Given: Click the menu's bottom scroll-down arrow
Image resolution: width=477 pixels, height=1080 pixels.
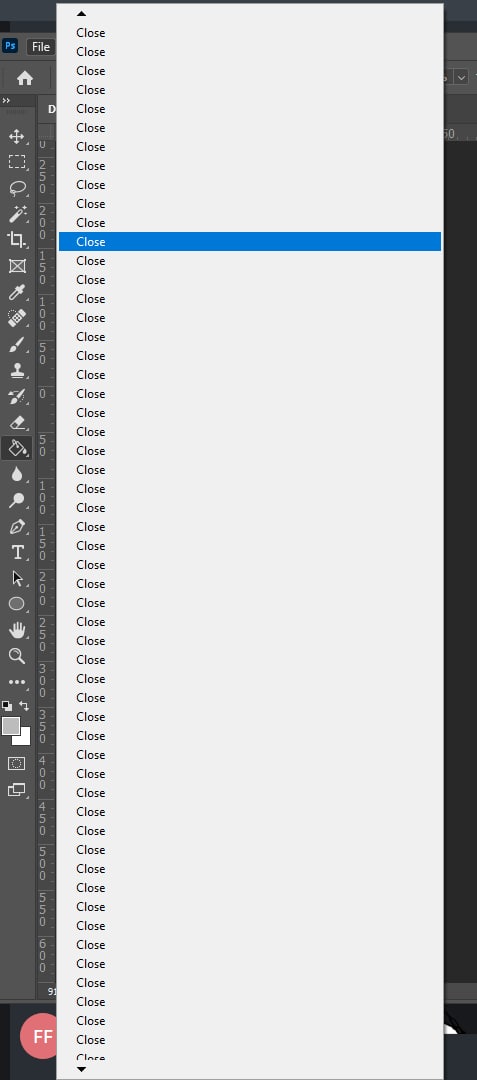Looking at the screenshot, I should [81, 1069].
